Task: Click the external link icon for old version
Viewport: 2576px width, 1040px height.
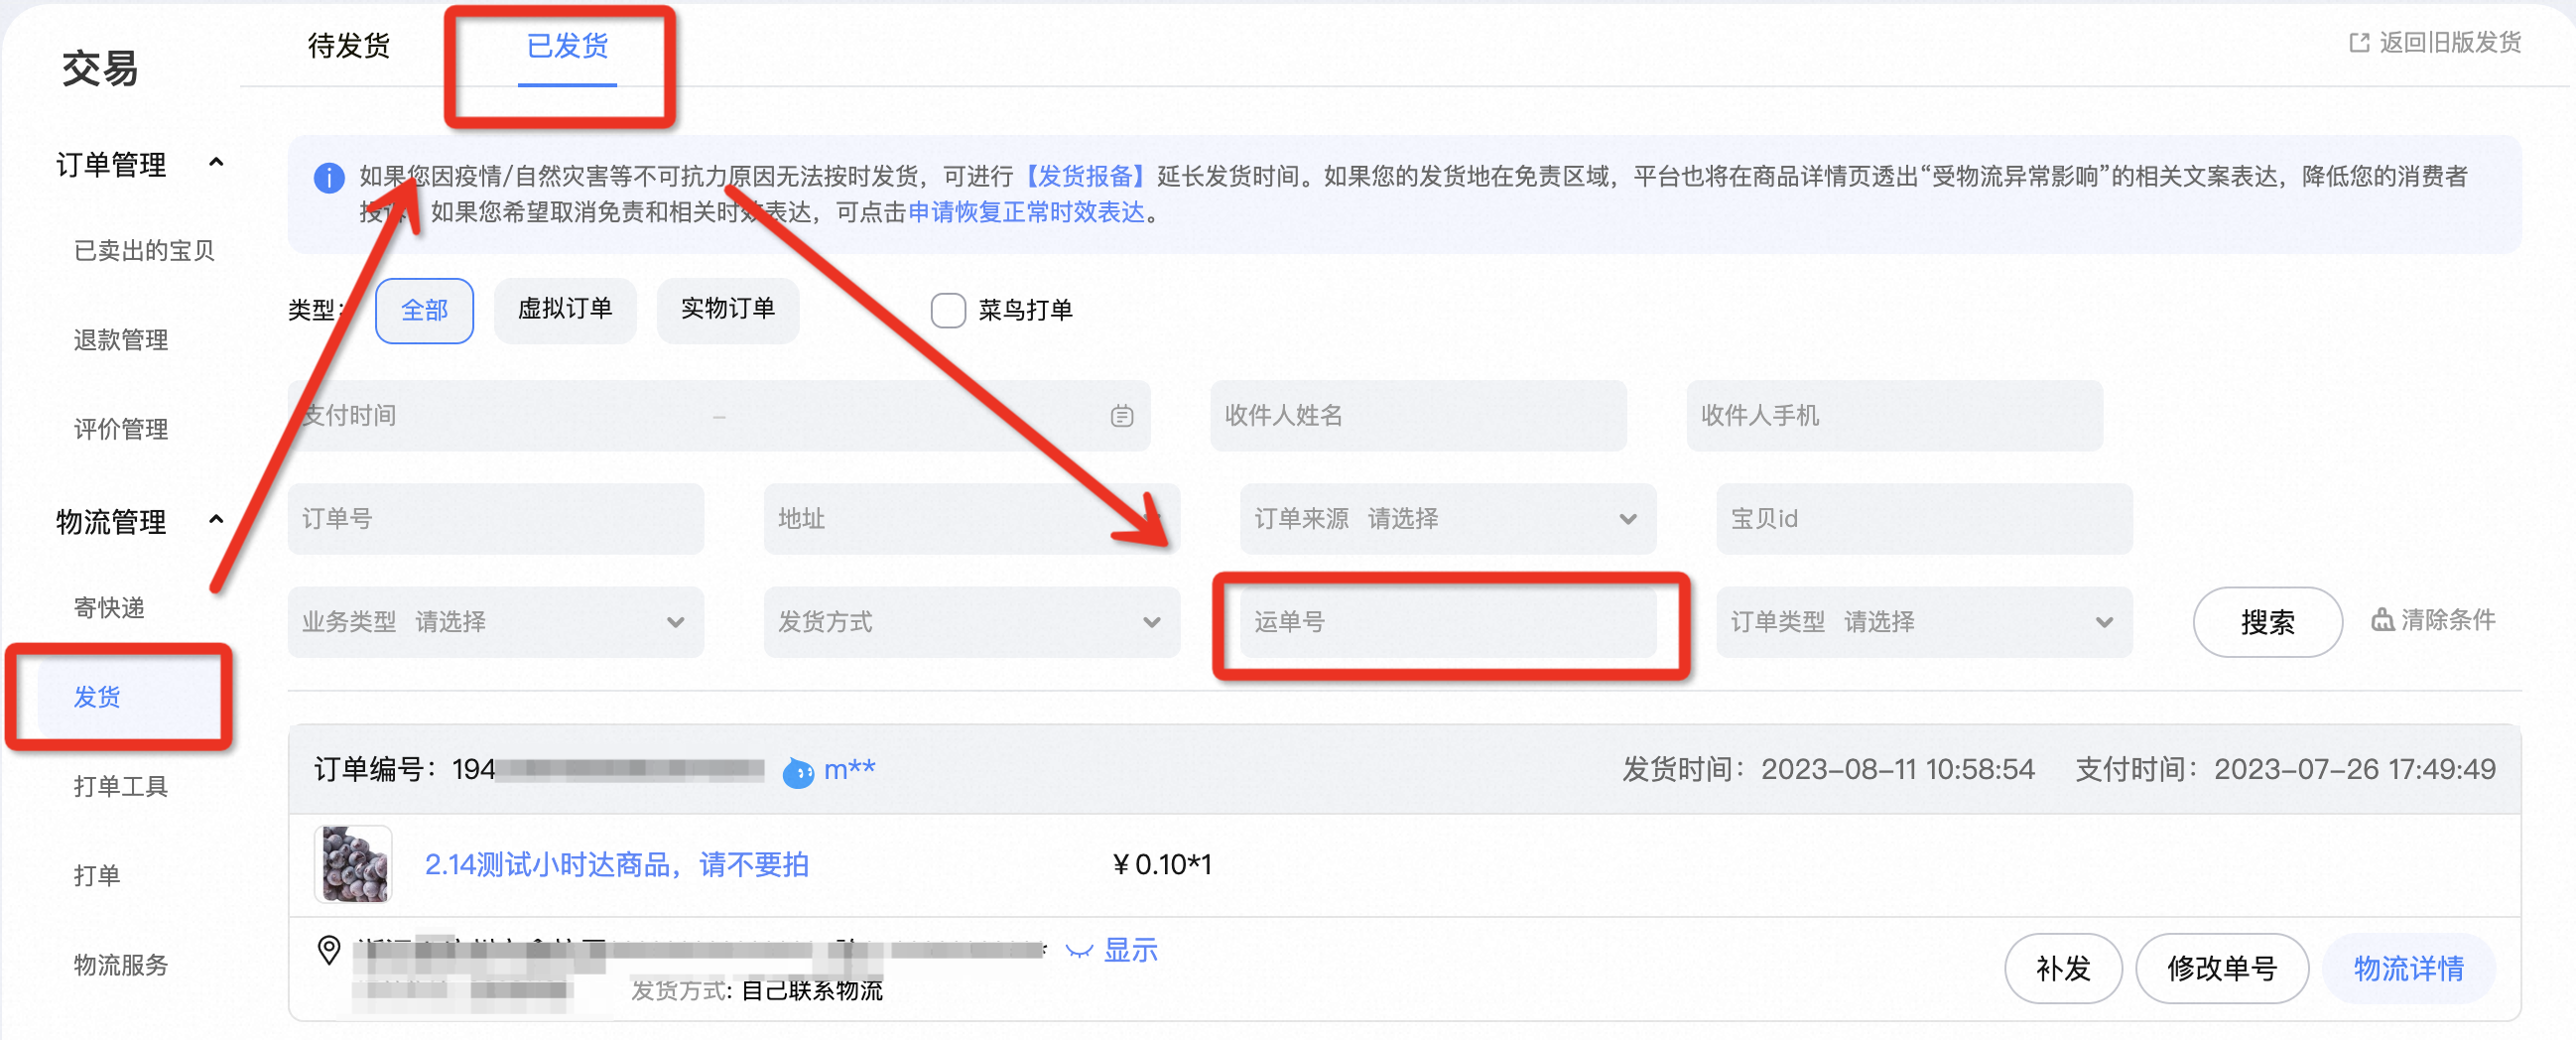Action: (2359, 43)
